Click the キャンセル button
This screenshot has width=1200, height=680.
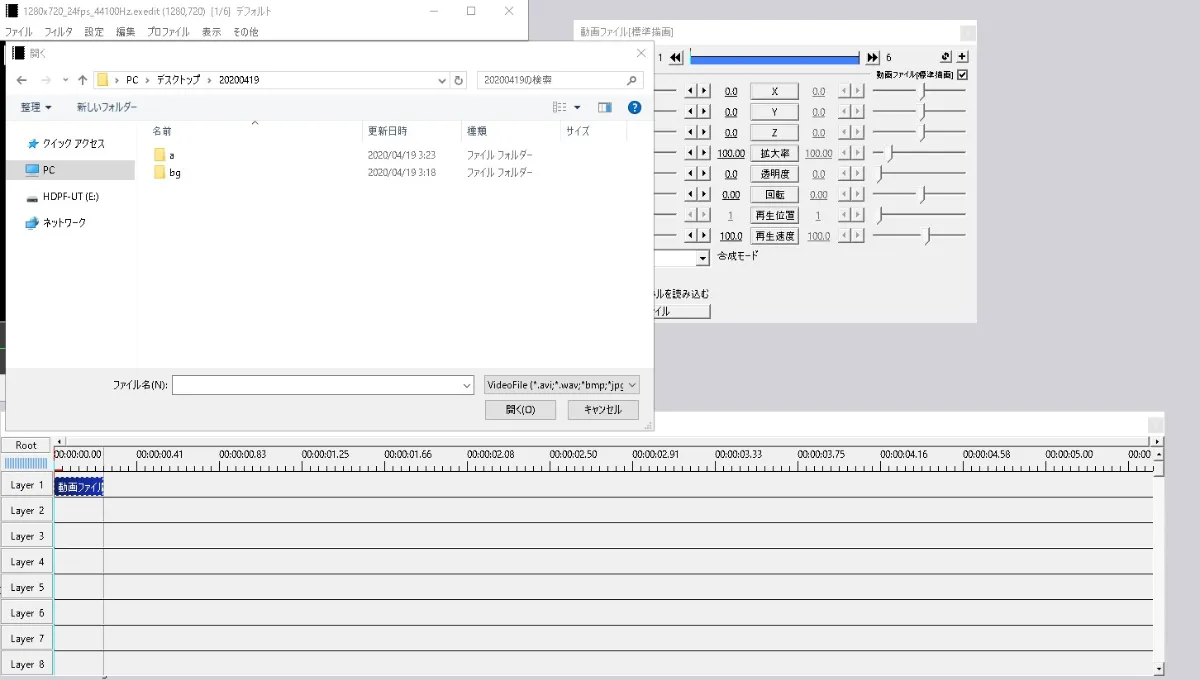click(603, 410)
